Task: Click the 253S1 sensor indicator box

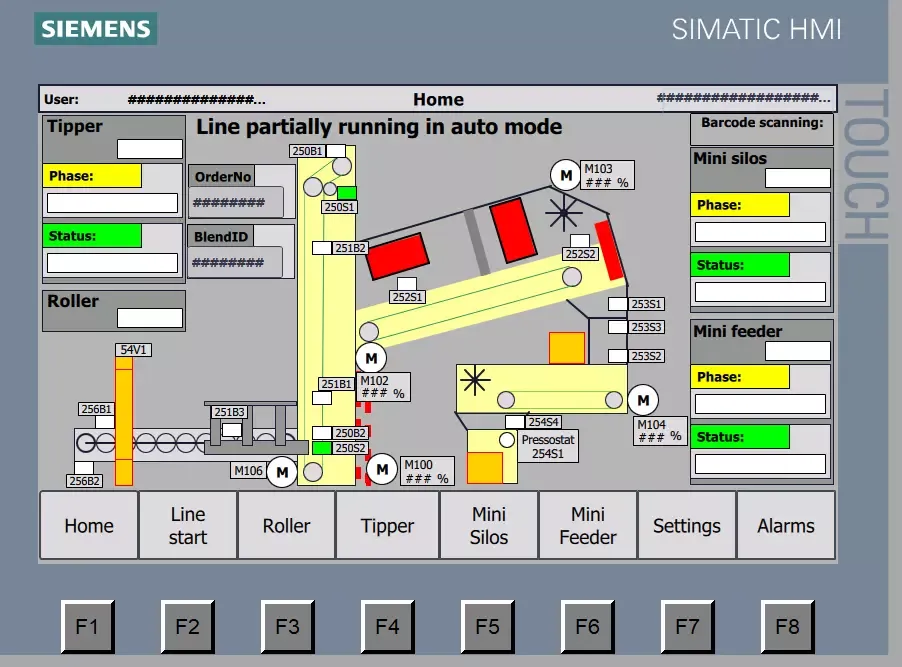Action: coord(617,303)
